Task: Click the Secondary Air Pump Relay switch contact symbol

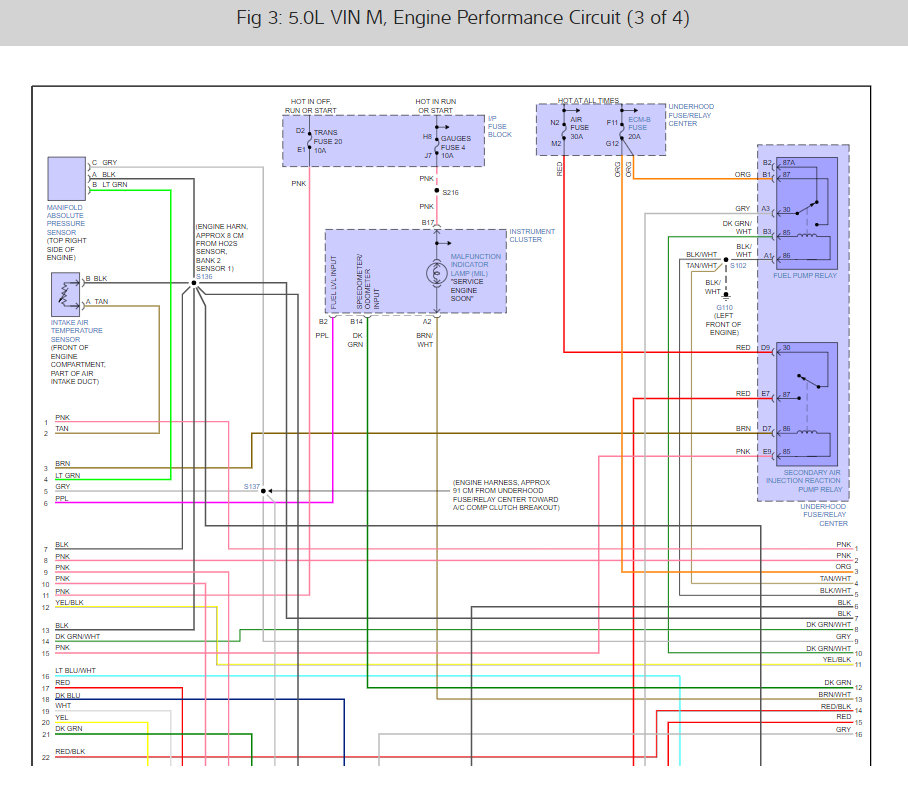Action: coord(808,381)
